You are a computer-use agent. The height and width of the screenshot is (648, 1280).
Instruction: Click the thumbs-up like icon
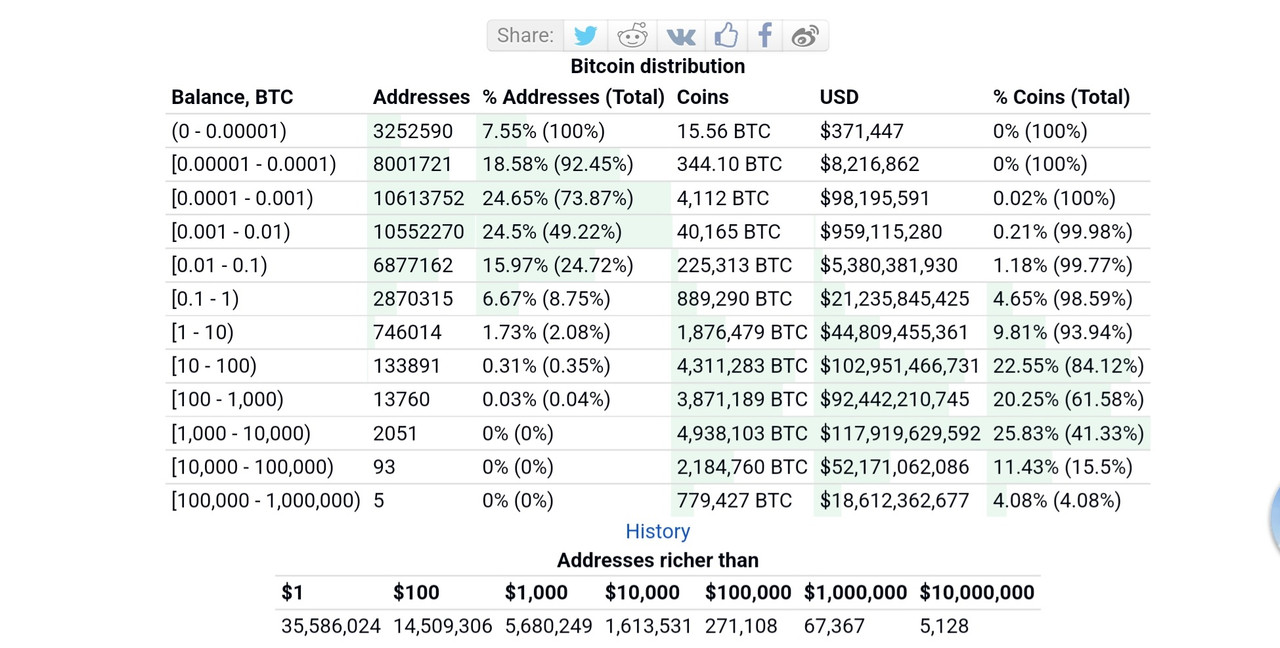tap(726, 36)
